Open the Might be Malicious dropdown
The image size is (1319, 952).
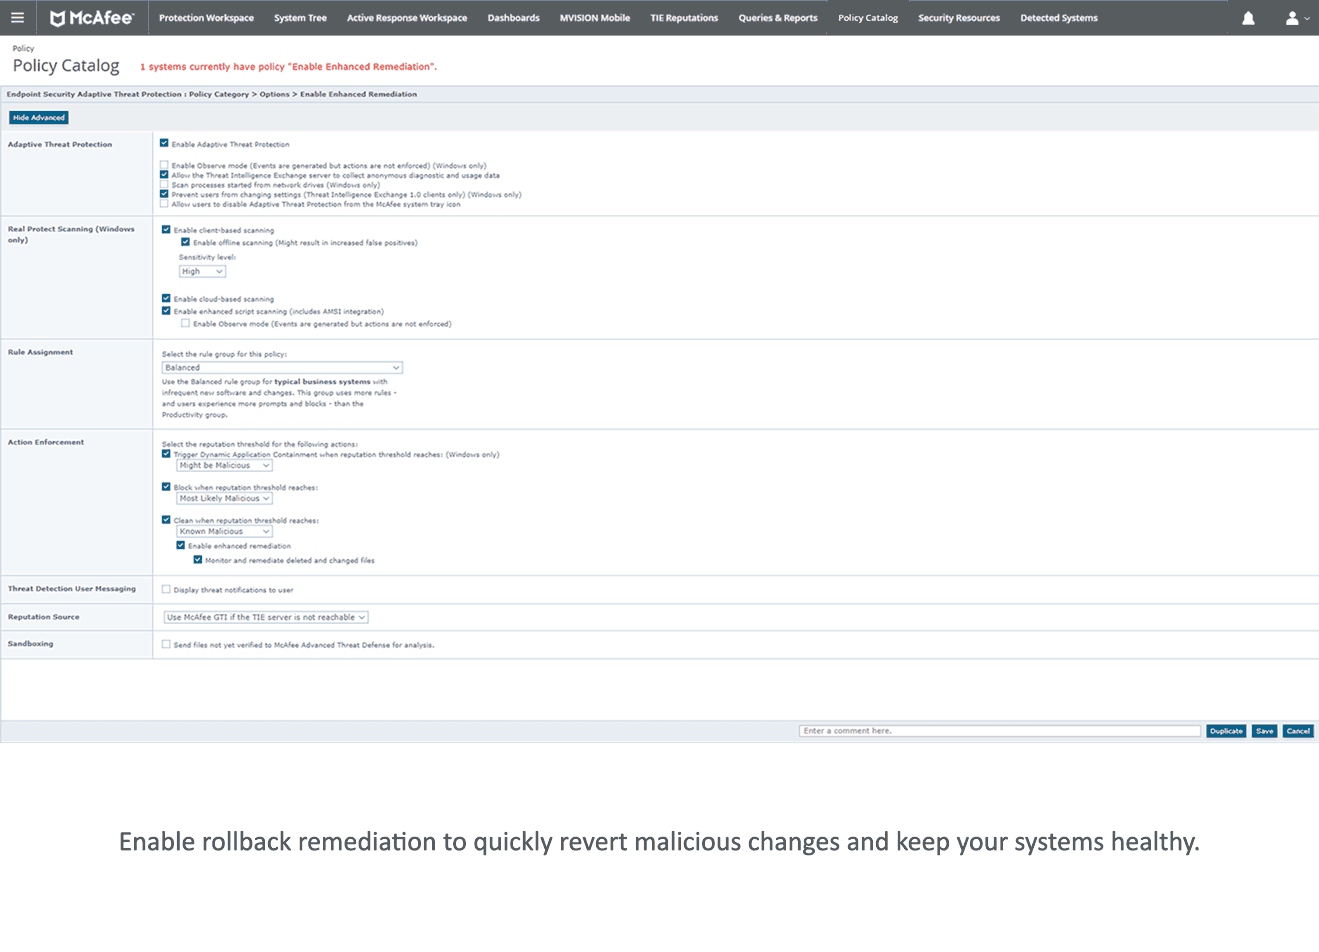(x=224, y=465)
